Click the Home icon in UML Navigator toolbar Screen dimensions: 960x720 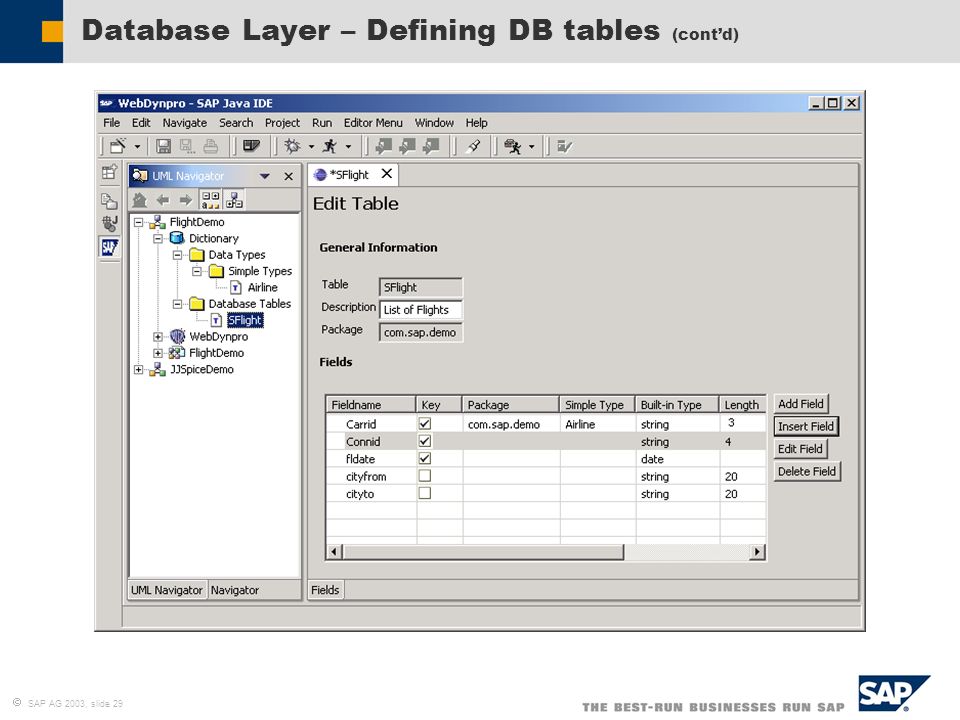140,200
